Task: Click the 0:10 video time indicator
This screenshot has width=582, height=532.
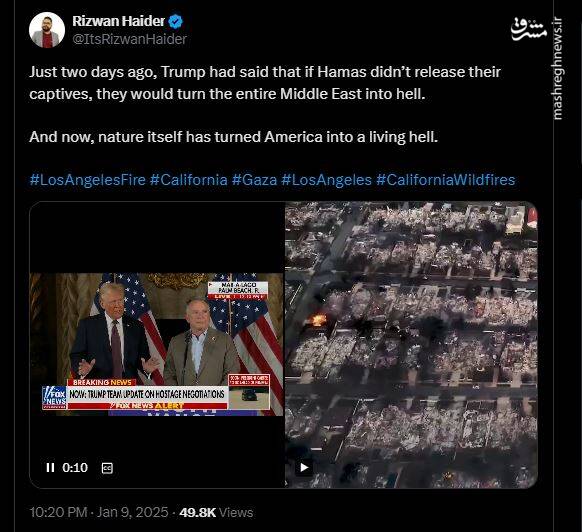Action: tap(75, 467)
